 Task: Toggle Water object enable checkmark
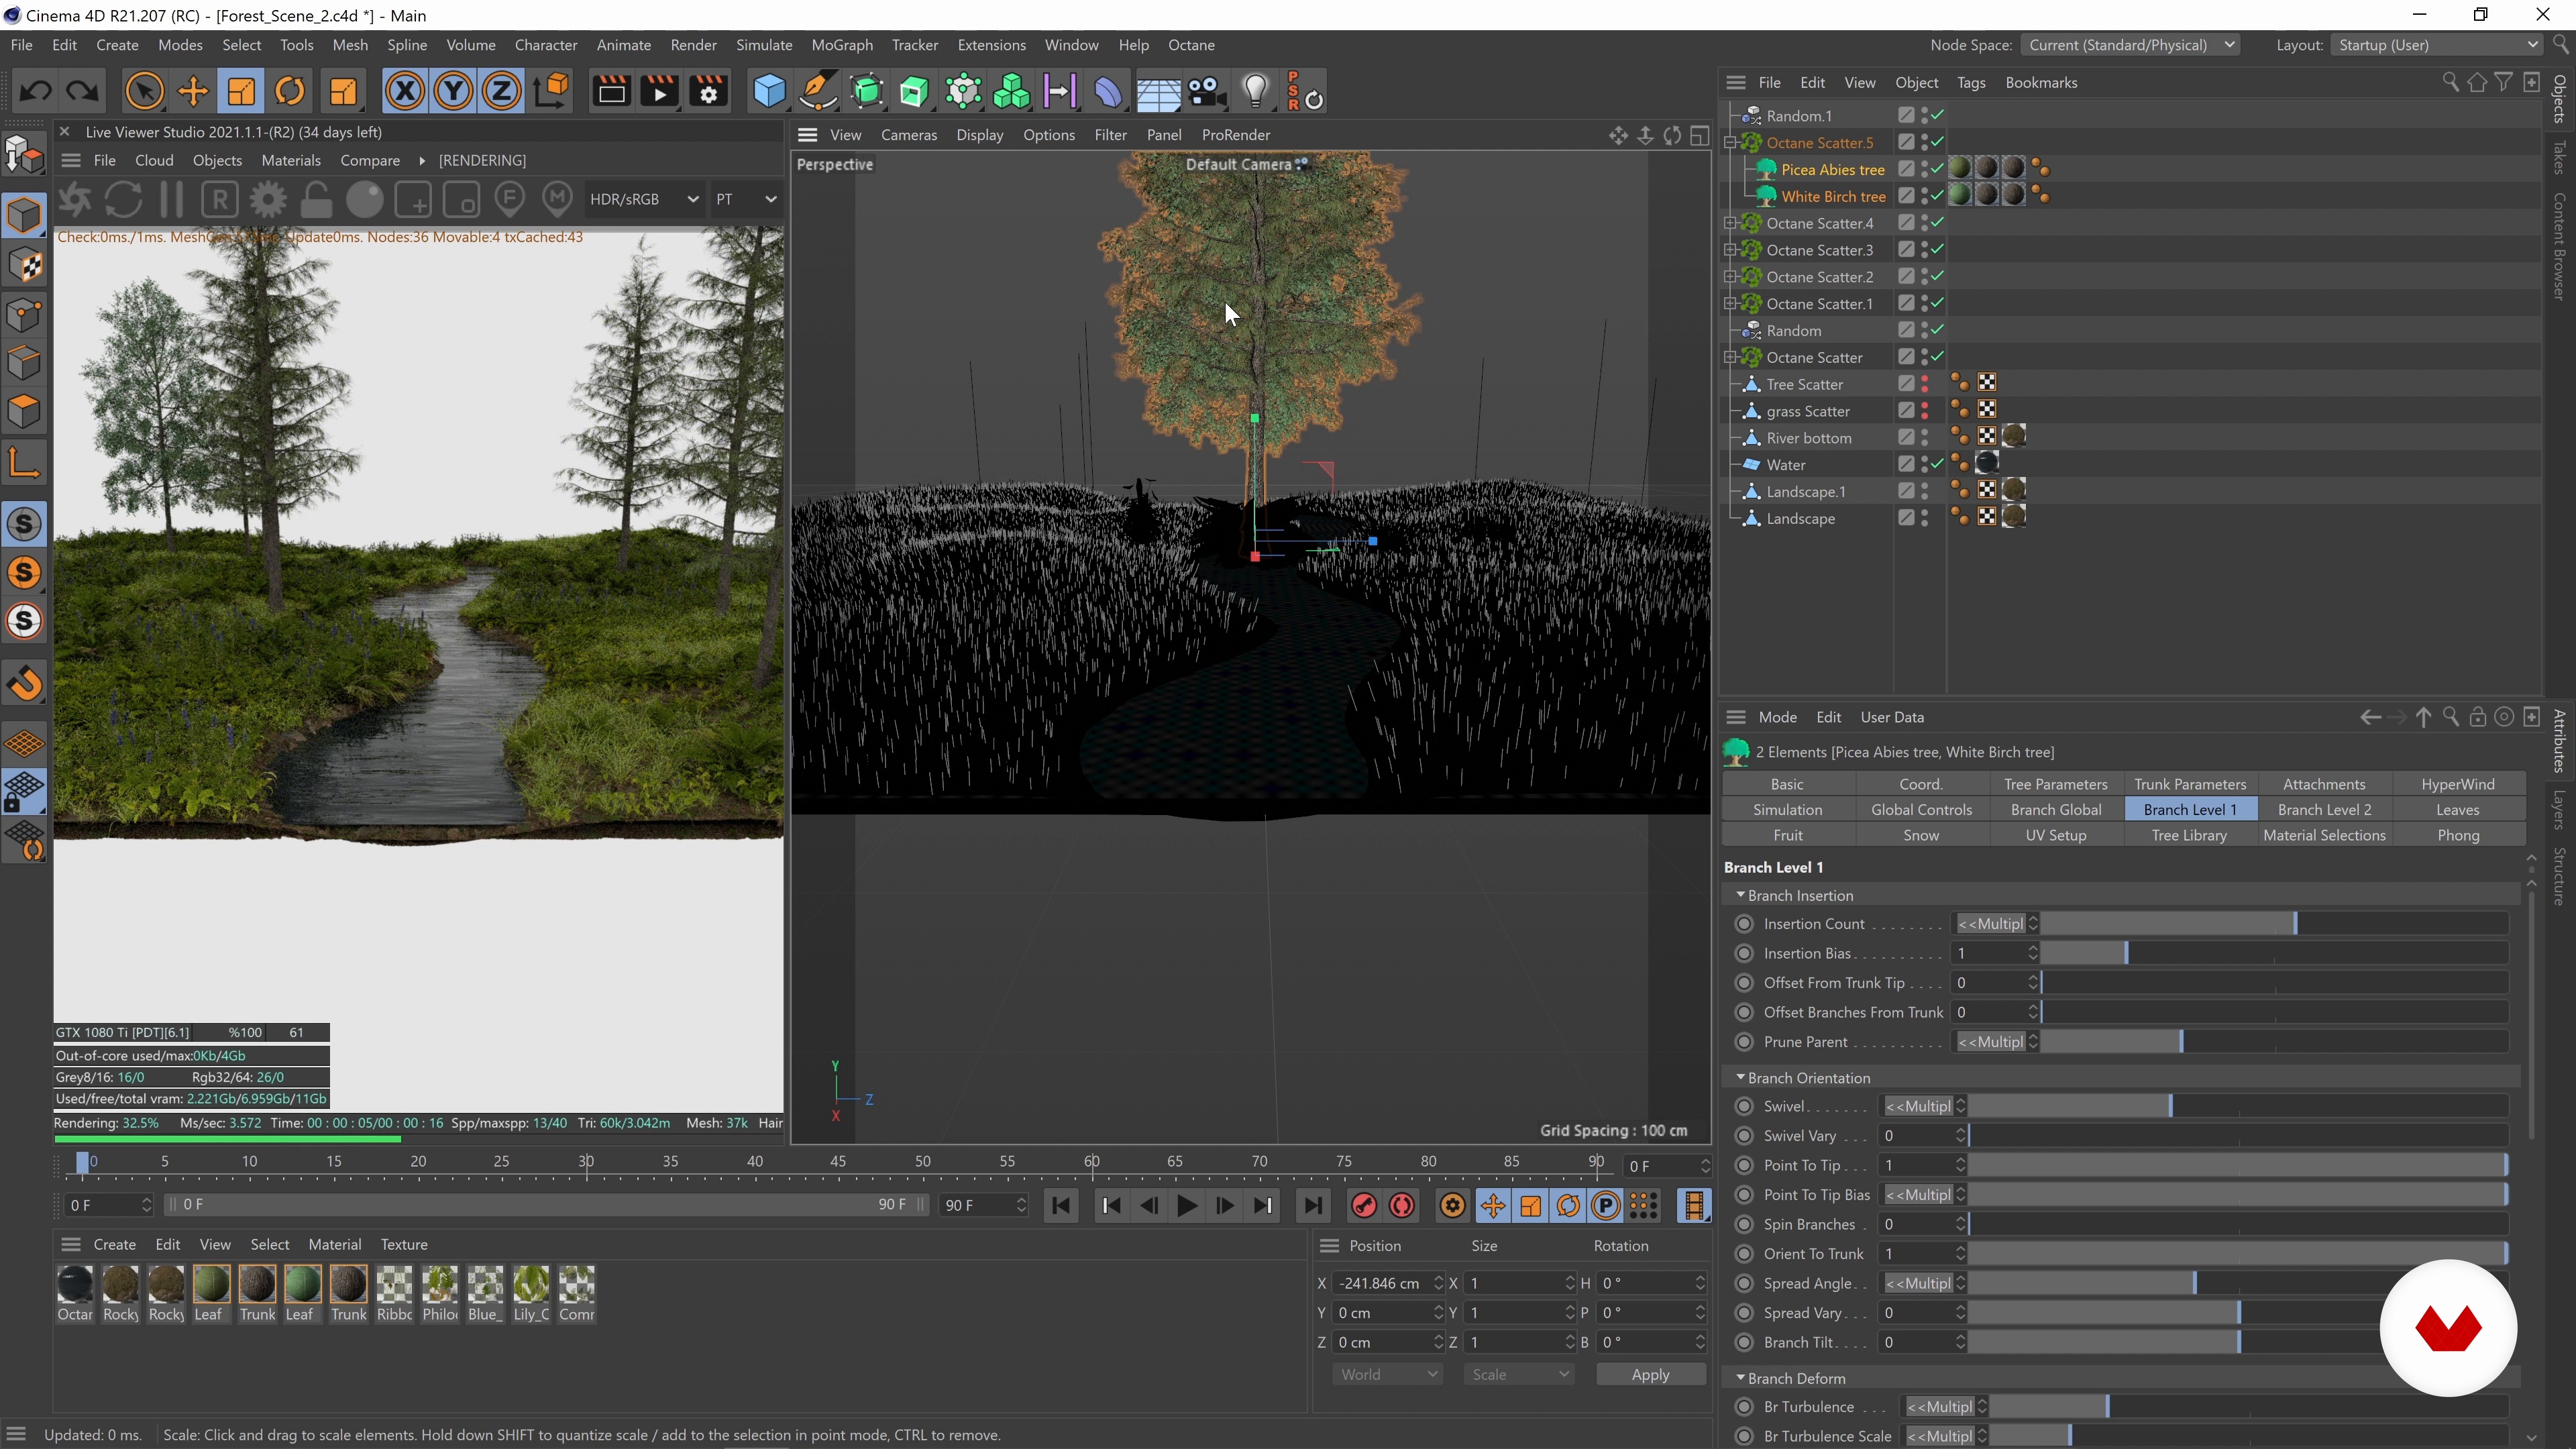coord(1937,464)
